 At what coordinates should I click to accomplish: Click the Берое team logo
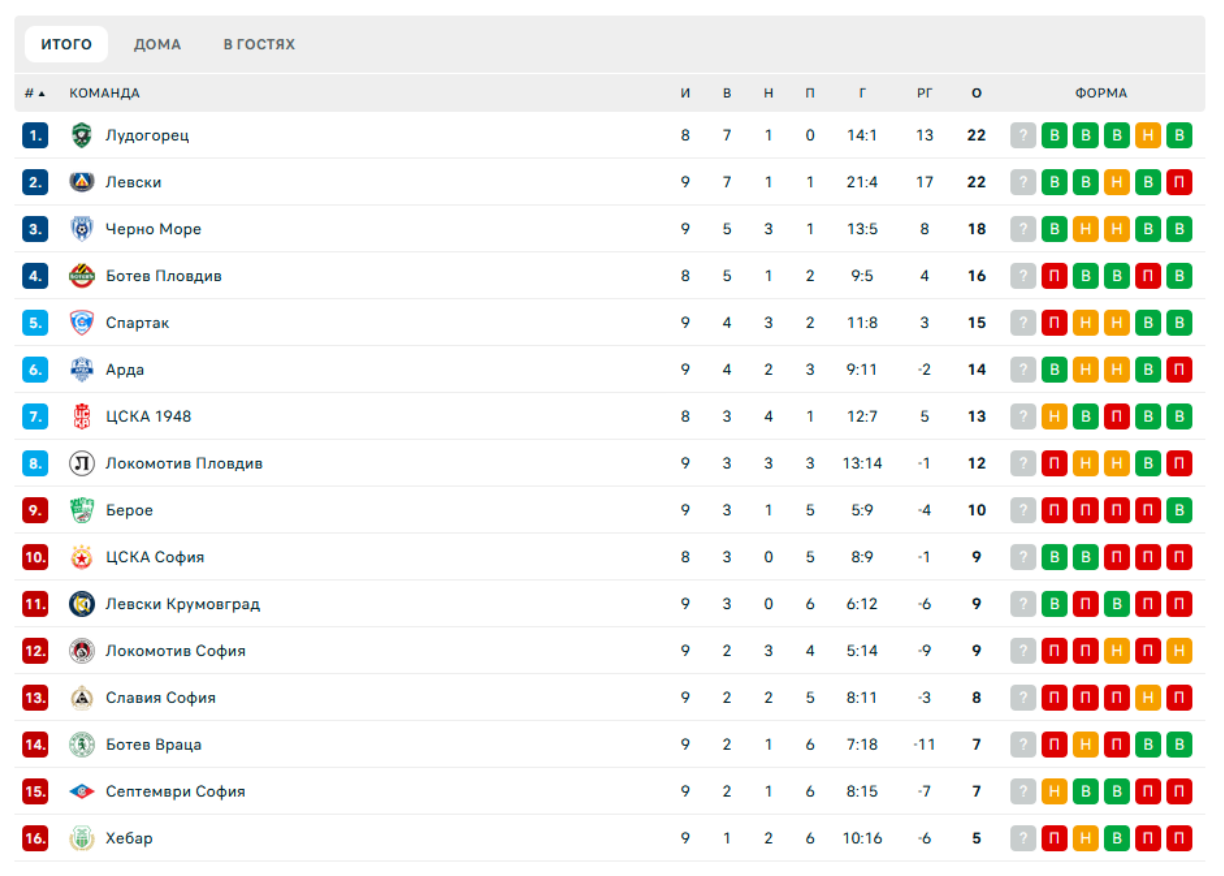[x=82, y=510]
